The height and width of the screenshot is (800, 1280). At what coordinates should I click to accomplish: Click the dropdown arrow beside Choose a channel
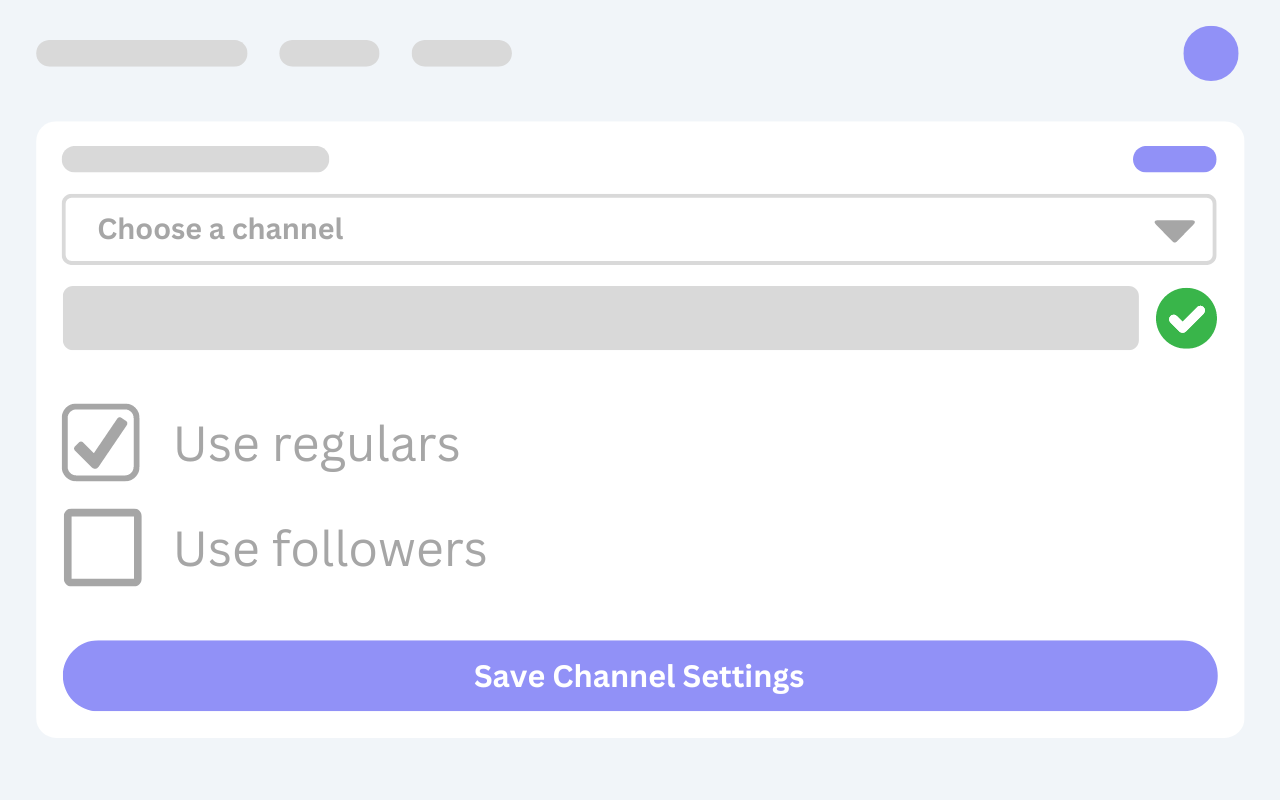tap(1172, 229)
